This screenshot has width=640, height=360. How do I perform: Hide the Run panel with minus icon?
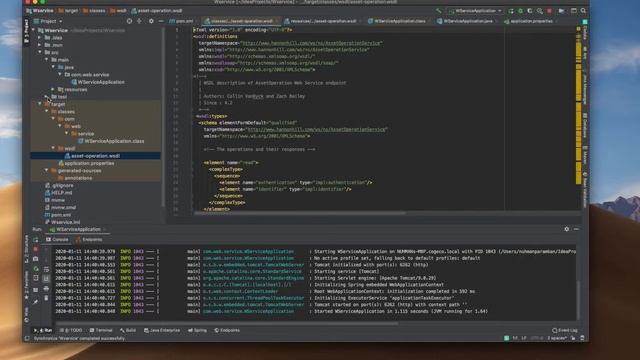[576, 229]
